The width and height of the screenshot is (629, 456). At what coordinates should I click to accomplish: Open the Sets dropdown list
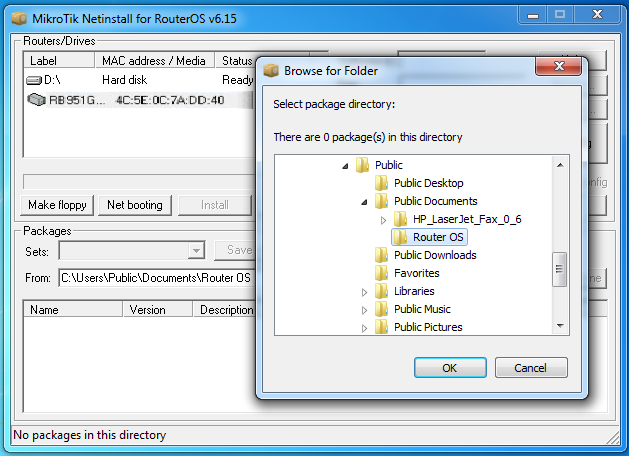196,251
